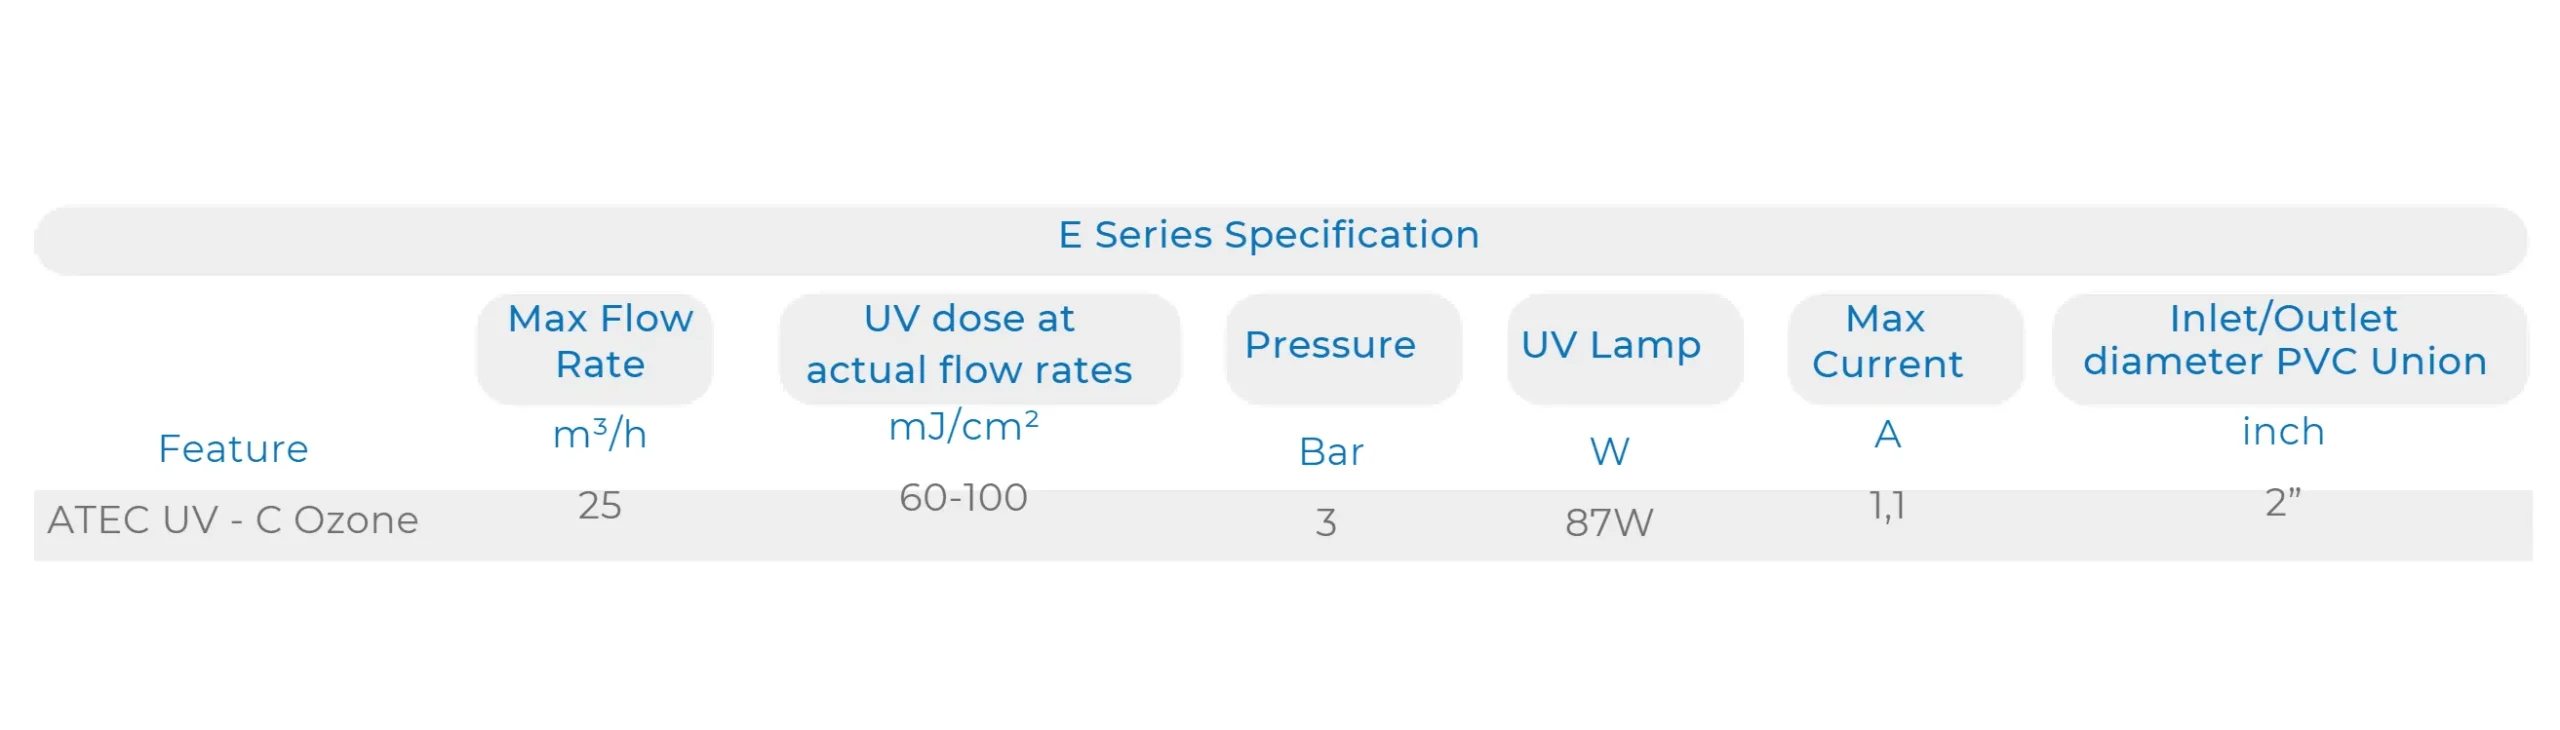2560x730 pixels.
Task: Click the E Series Specification title bar
Action: tap(1268, 236)
